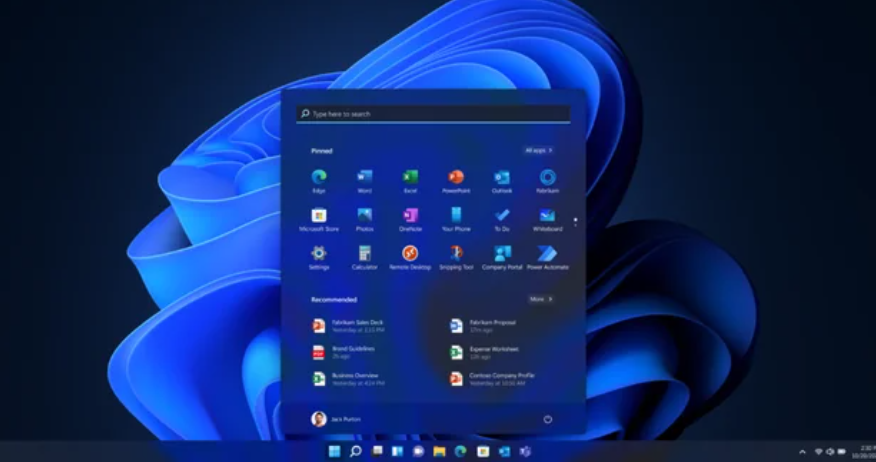Launch Word from the pinned apps
This screenshot has width=876, height=462.
[364, 182]
